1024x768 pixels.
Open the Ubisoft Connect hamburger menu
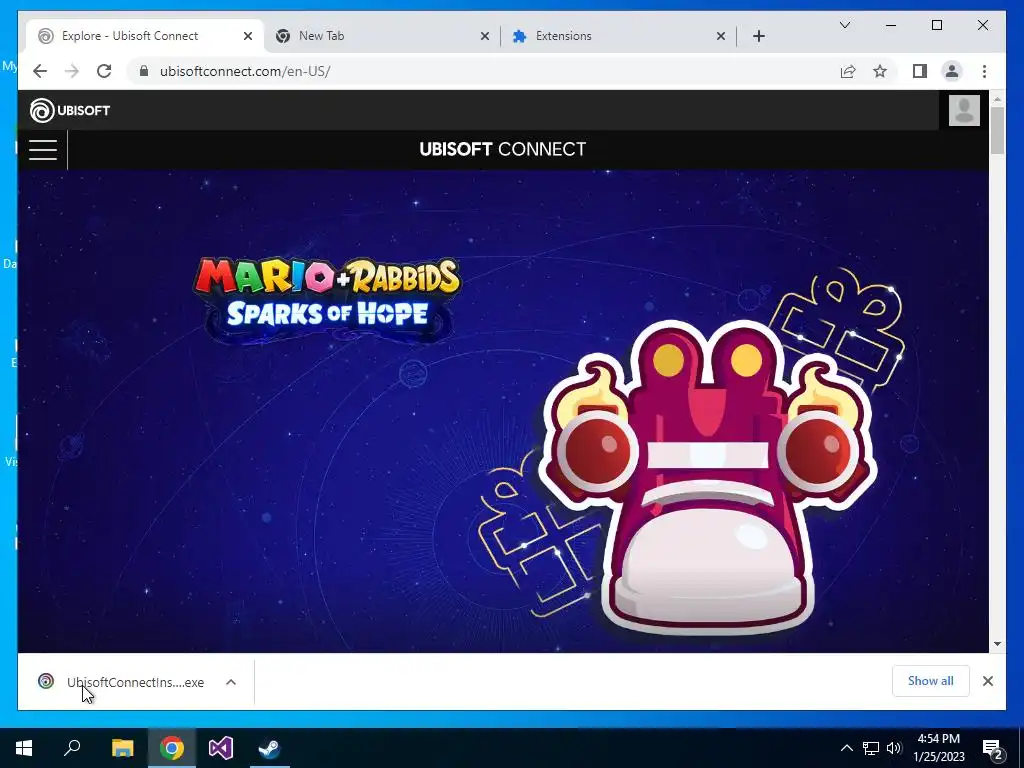43,150
